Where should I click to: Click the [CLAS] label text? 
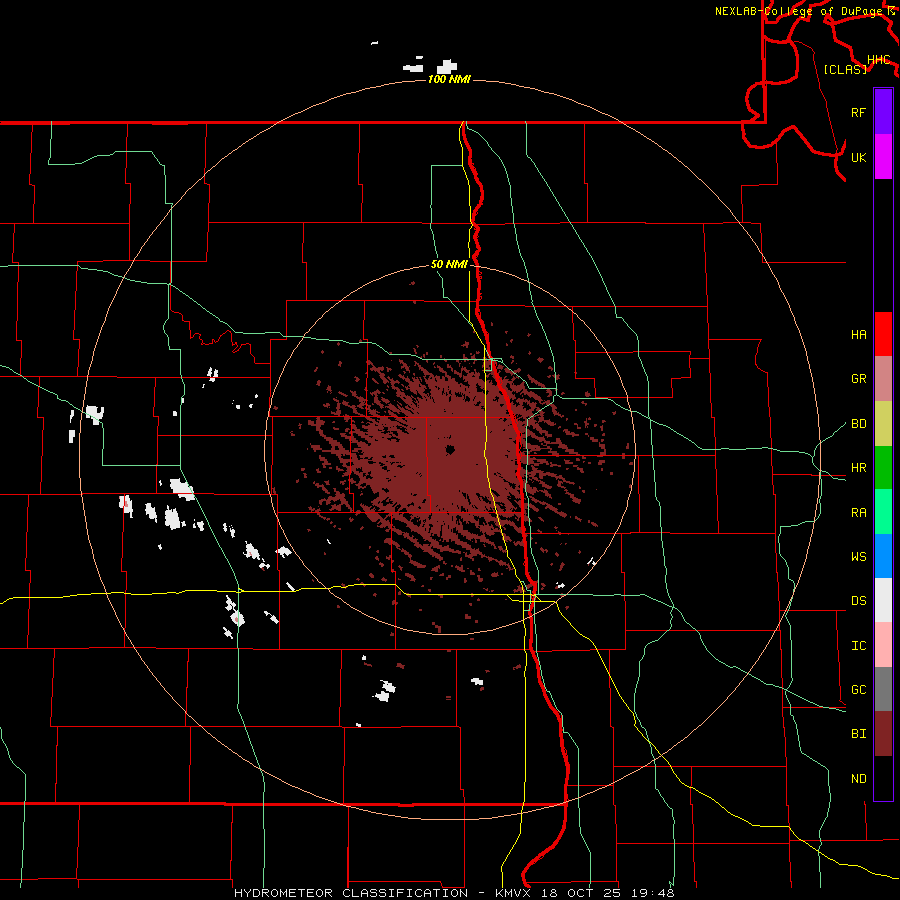(x=845, y=69)
